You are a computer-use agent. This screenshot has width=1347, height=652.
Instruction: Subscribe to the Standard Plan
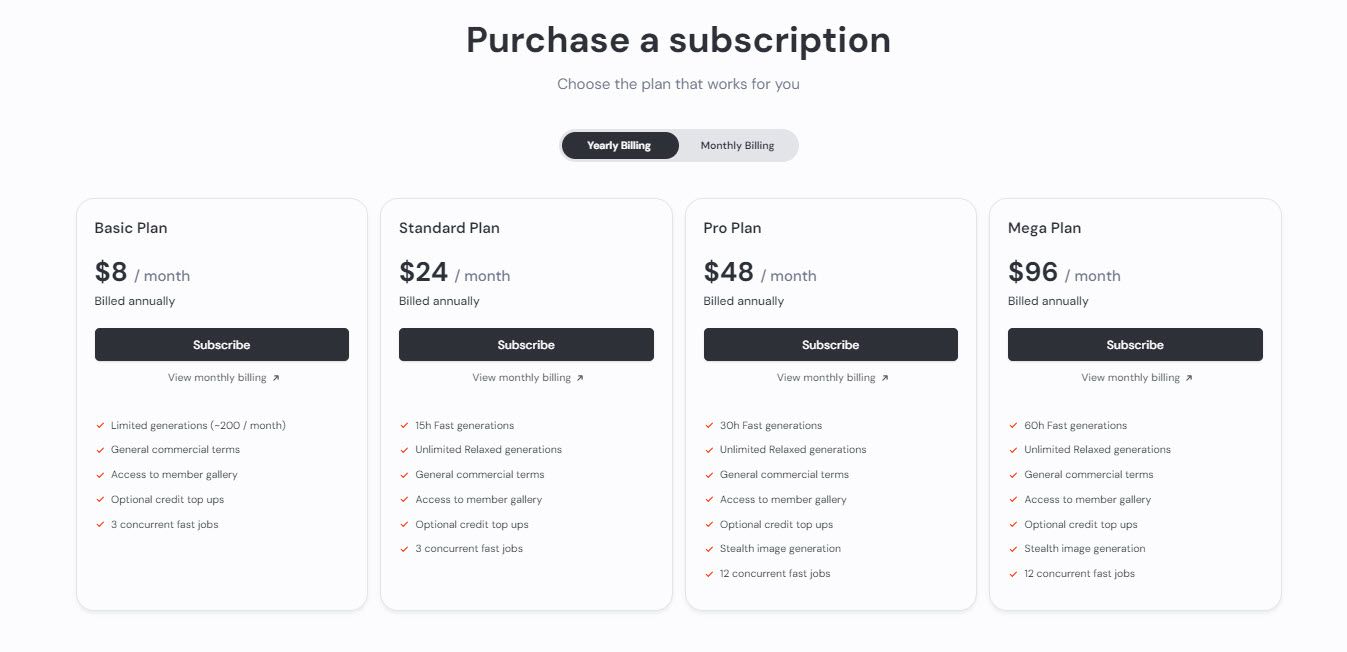(x=526, y=345)
